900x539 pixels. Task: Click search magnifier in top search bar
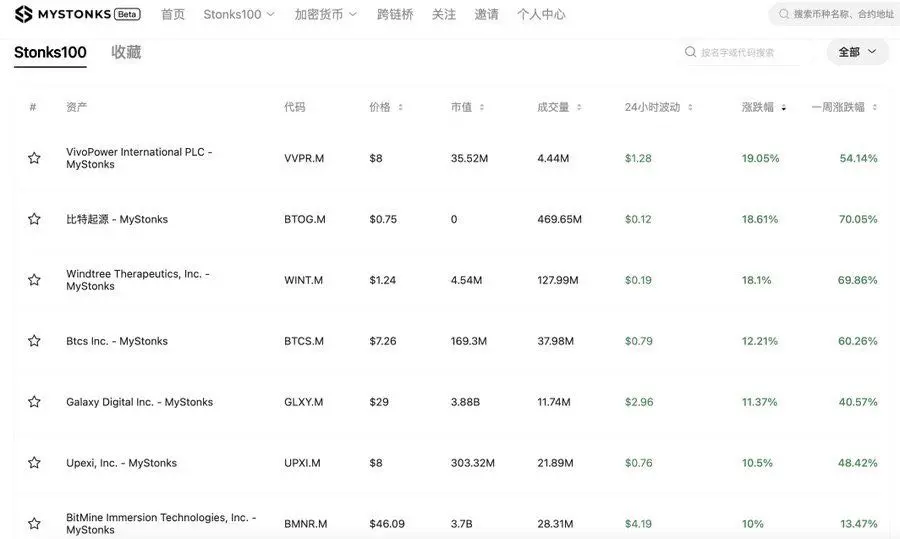(x=783, y=14)
